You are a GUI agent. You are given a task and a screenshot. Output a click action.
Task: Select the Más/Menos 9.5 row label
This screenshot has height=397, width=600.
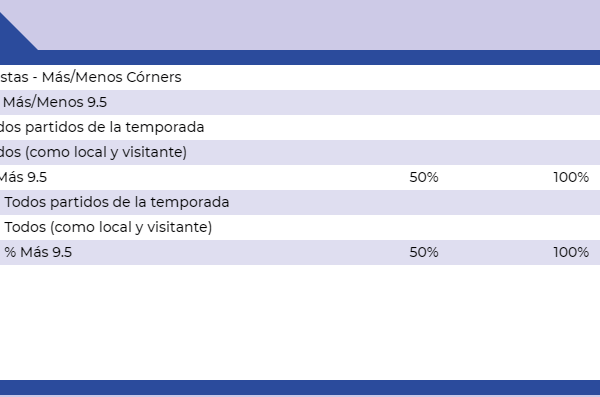(x=55, y=102)
